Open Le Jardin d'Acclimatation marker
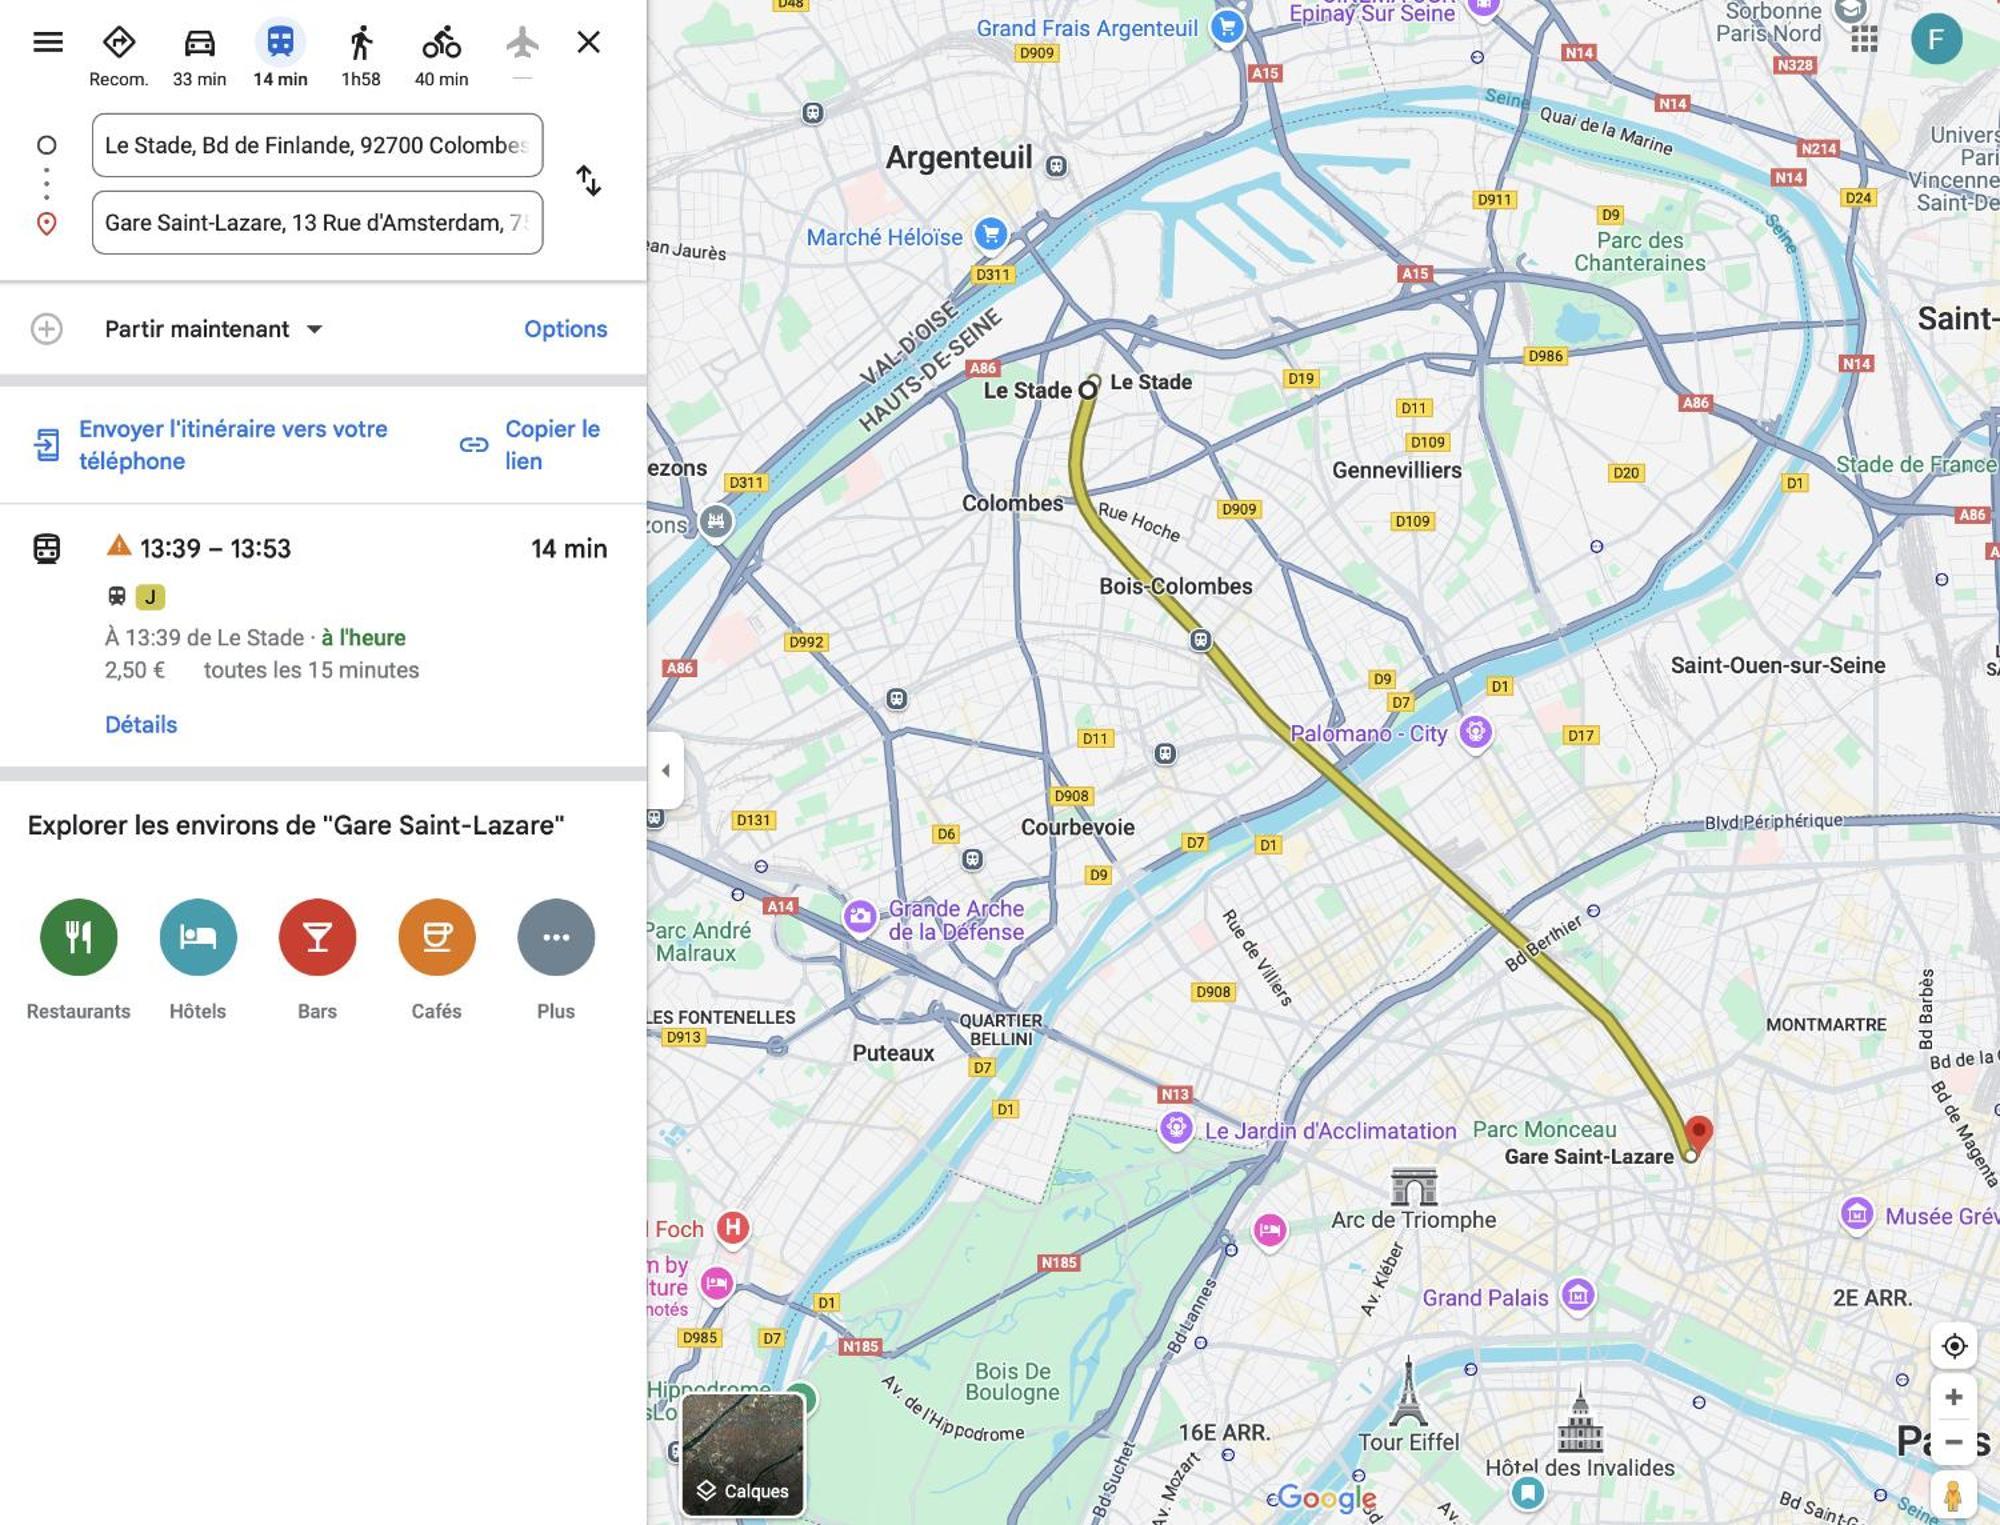This screenshot has width=2000, height=1525. (1177, 1129)
